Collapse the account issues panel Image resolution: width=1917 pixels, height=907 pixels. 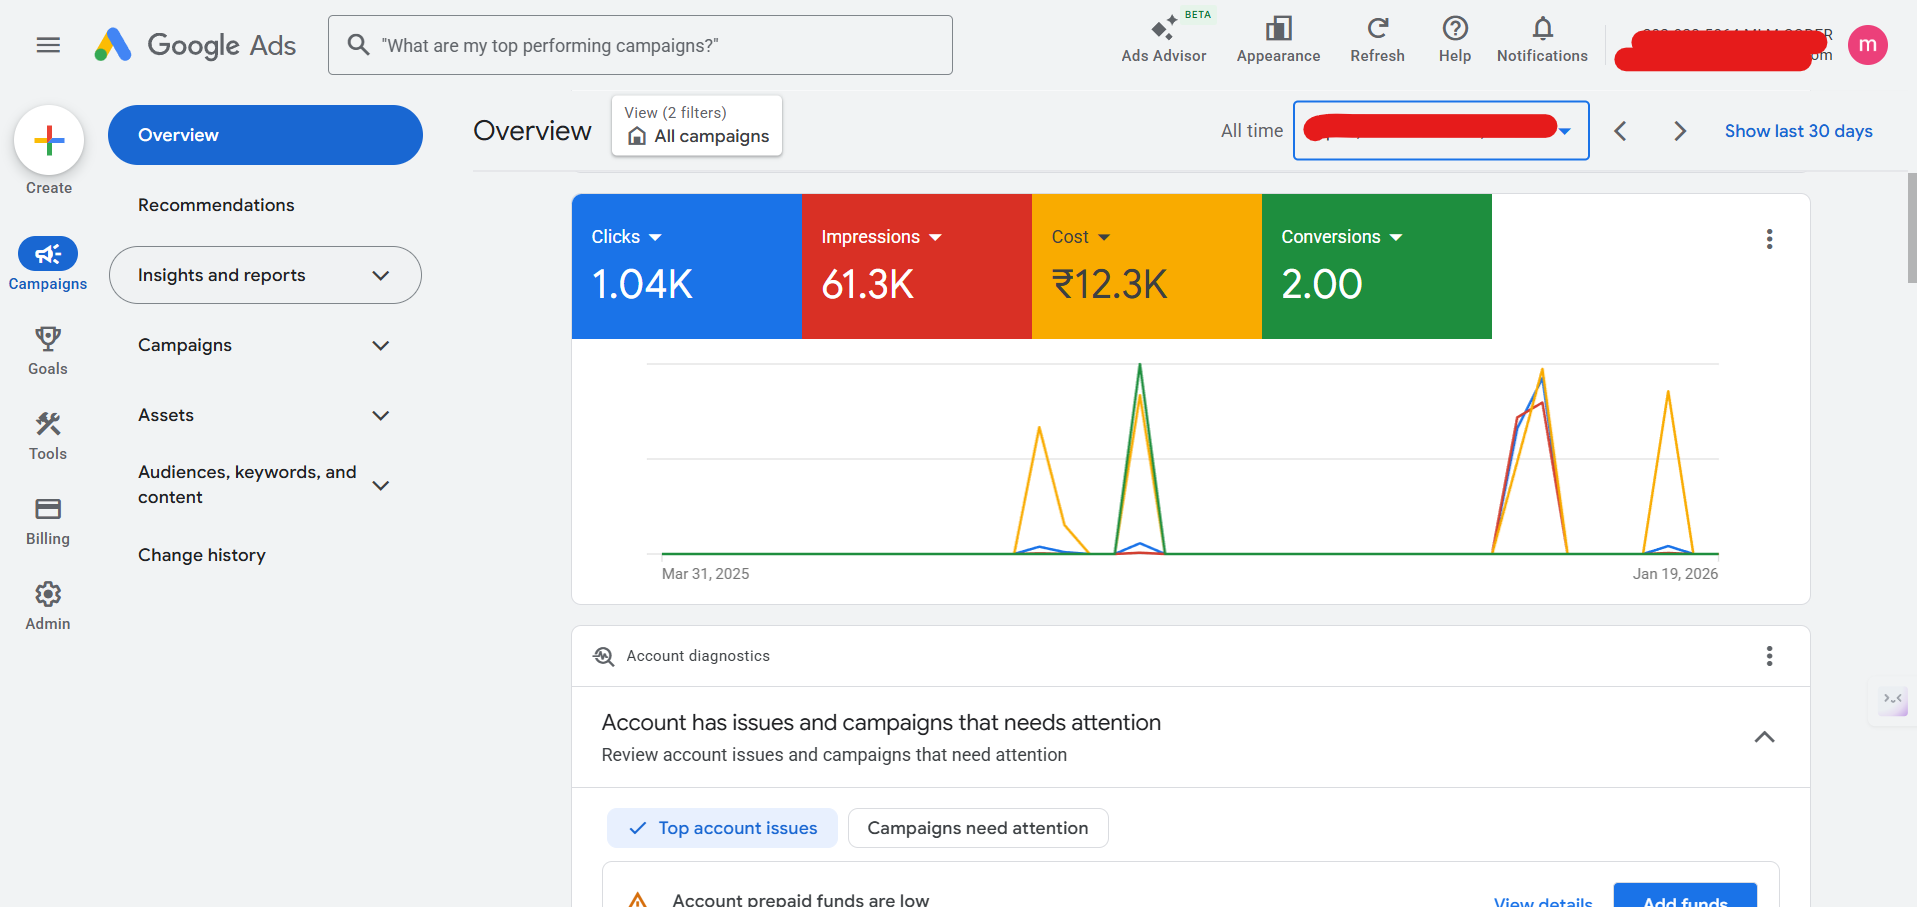click(1764, 737)
